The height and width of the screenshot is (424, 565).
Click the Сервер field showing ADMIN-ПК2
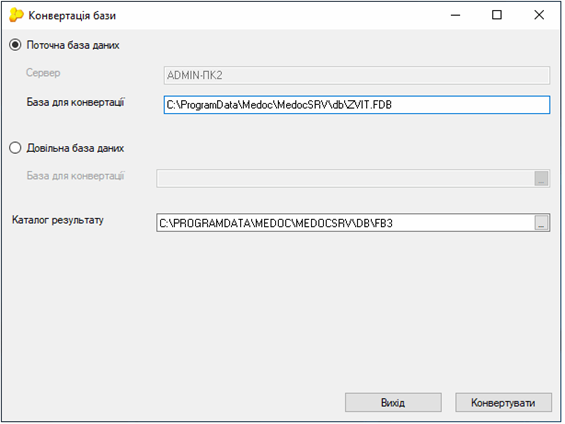357,75
